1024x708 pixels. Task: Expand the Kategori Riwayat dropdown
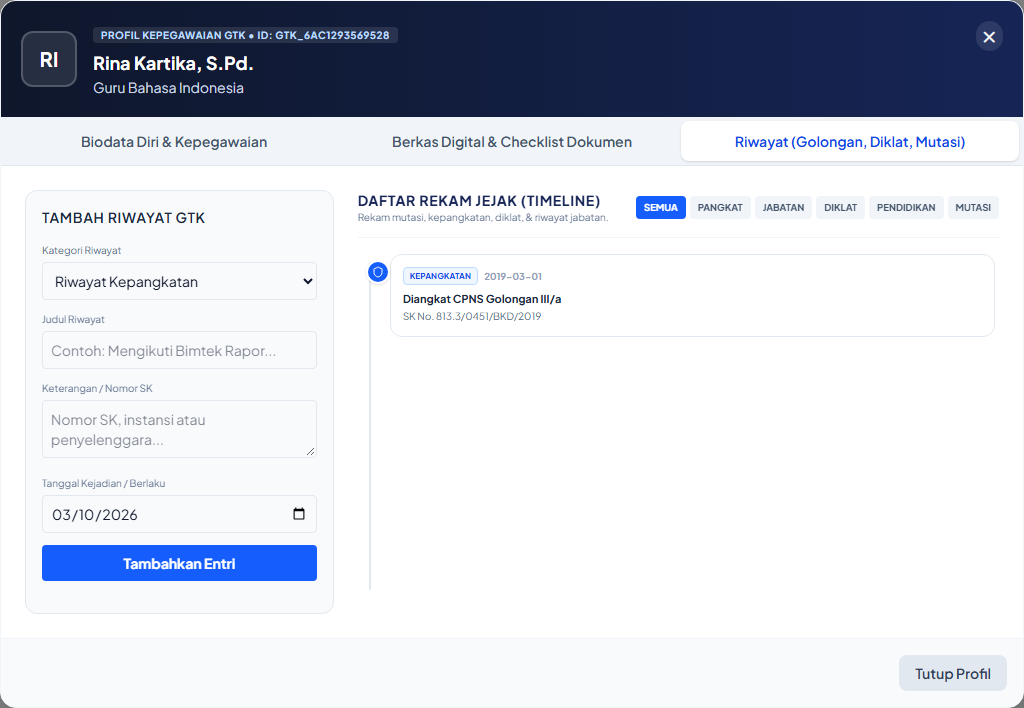click(x=180, y=282)
